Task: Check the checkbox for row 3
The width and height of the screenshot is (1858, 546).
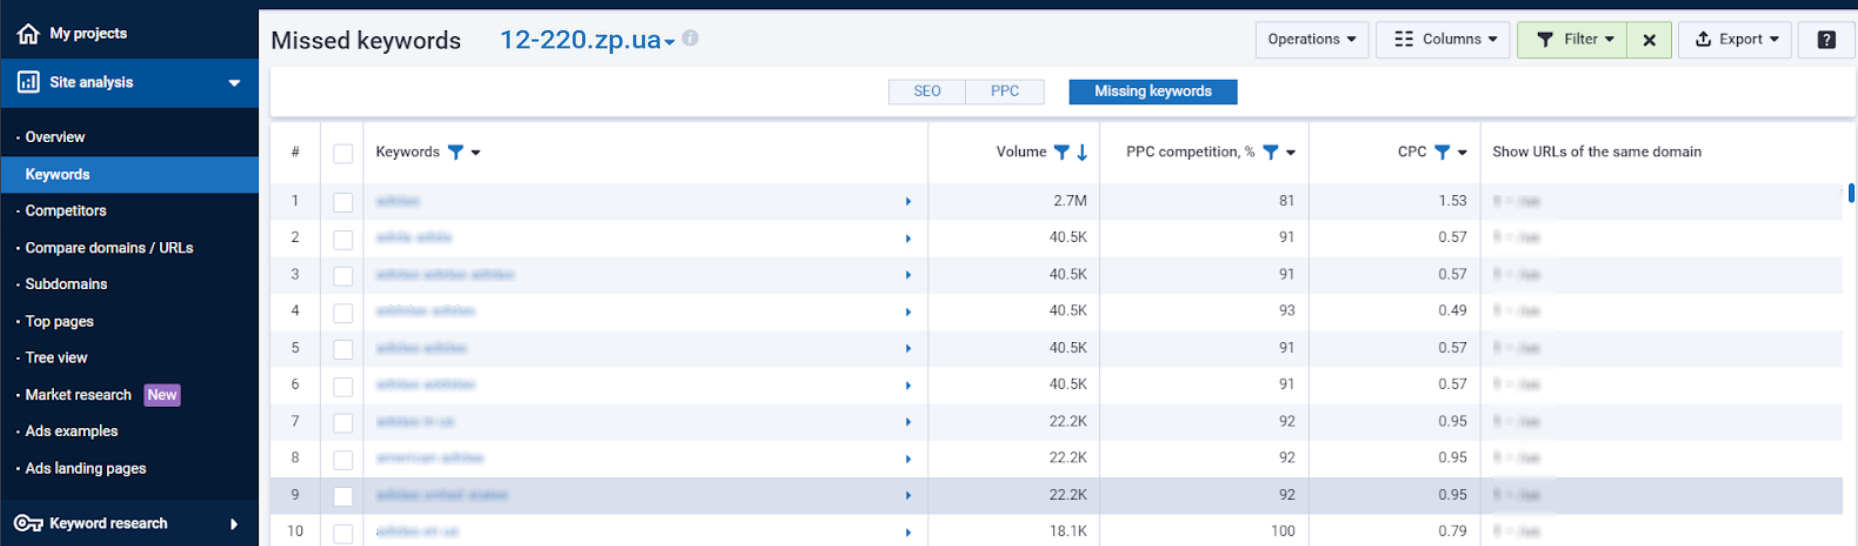Action: (x=343, y=276)
